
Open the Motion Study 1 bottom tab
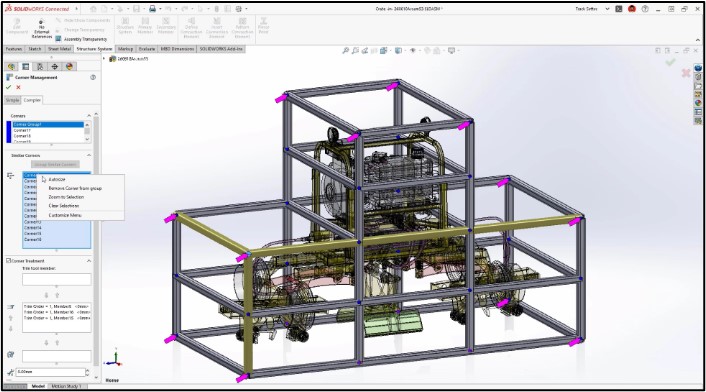(66, 386)
